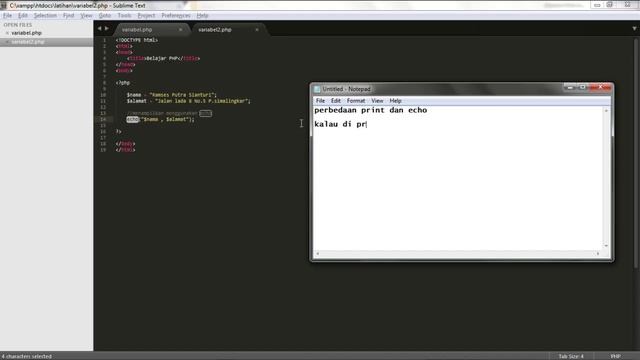
Task: Click Notepad vertical scrollbar down arrow
Action: pos(606,246)
